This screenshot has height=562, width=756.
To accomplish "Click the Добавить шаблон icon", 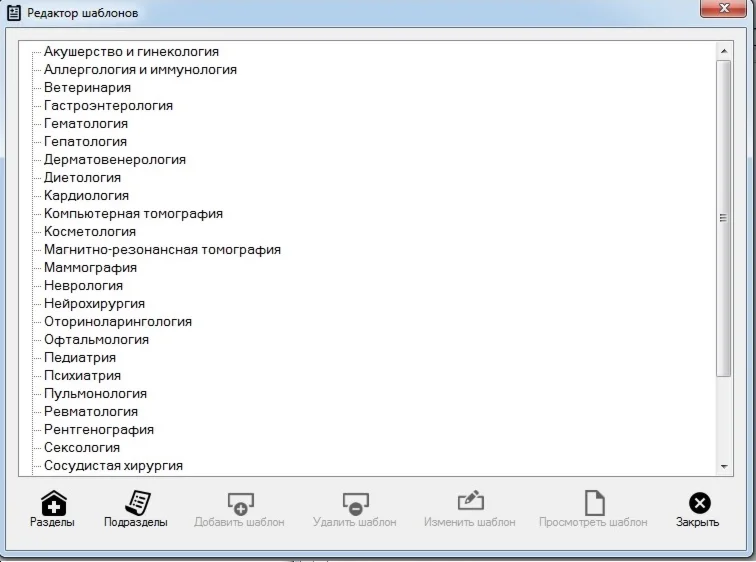I will click(240, 503).
